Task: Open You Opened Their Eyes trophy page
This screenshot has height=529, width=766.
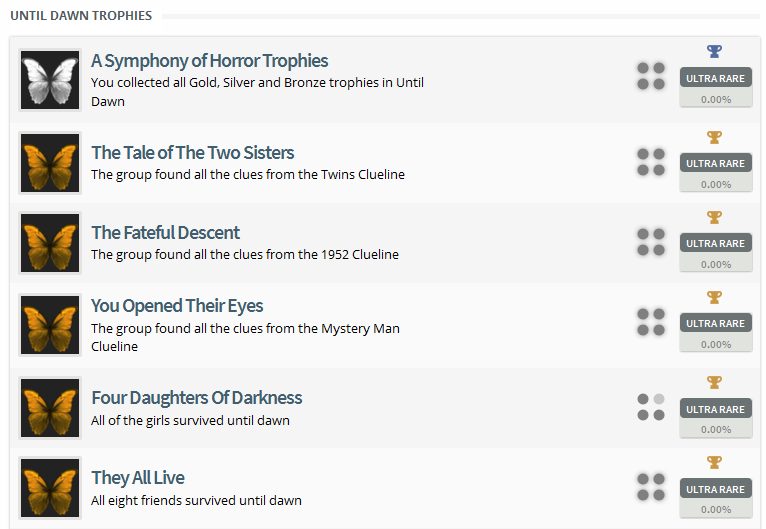Action: pos(177,306)
